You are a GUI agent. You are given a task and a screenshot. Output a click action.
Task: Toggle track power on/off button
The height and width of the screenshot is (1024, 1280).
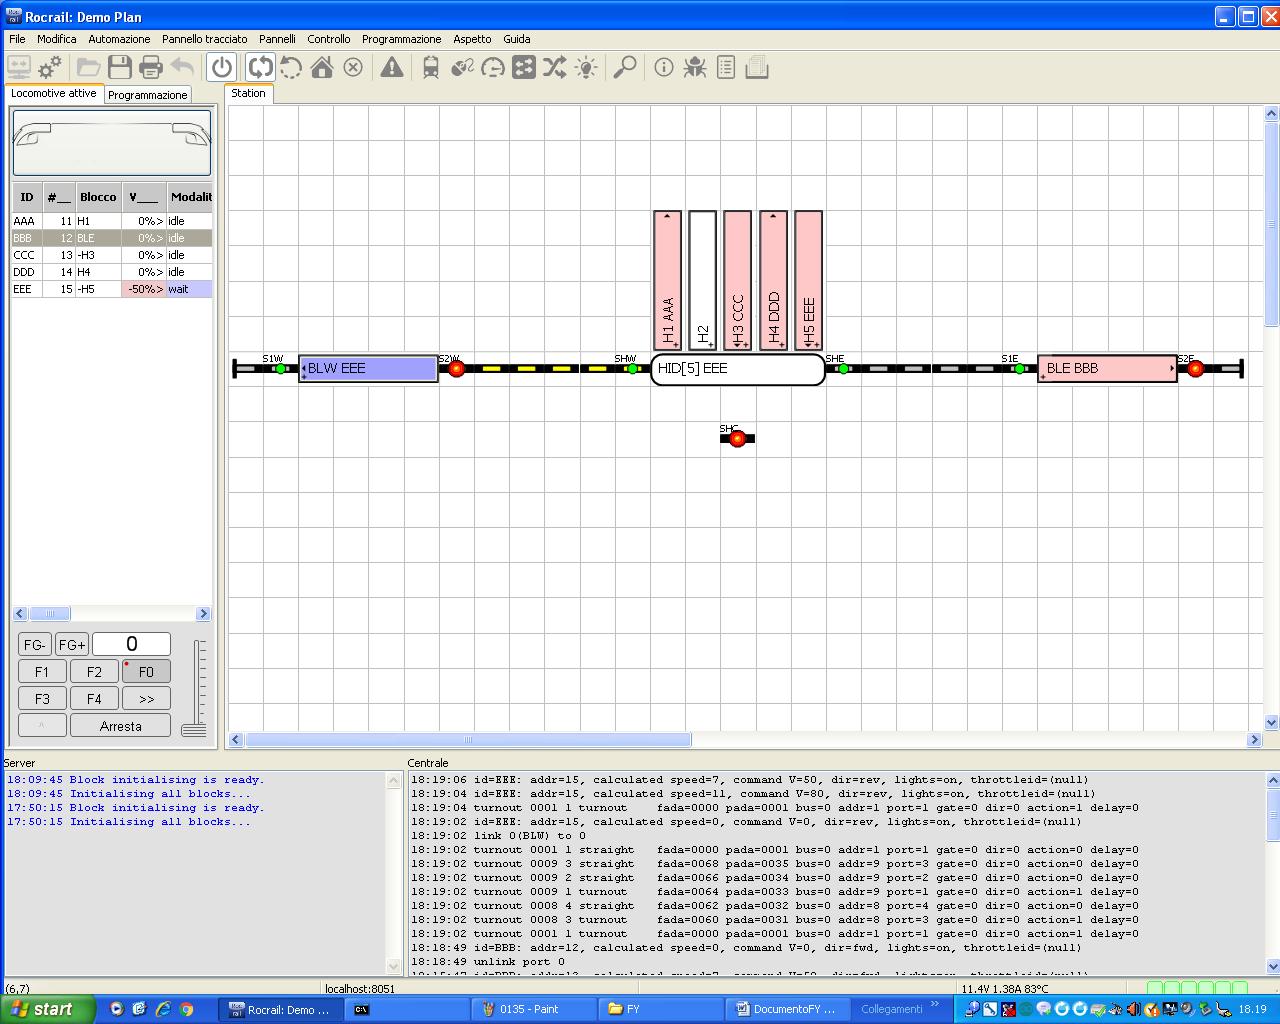(222, 68)
